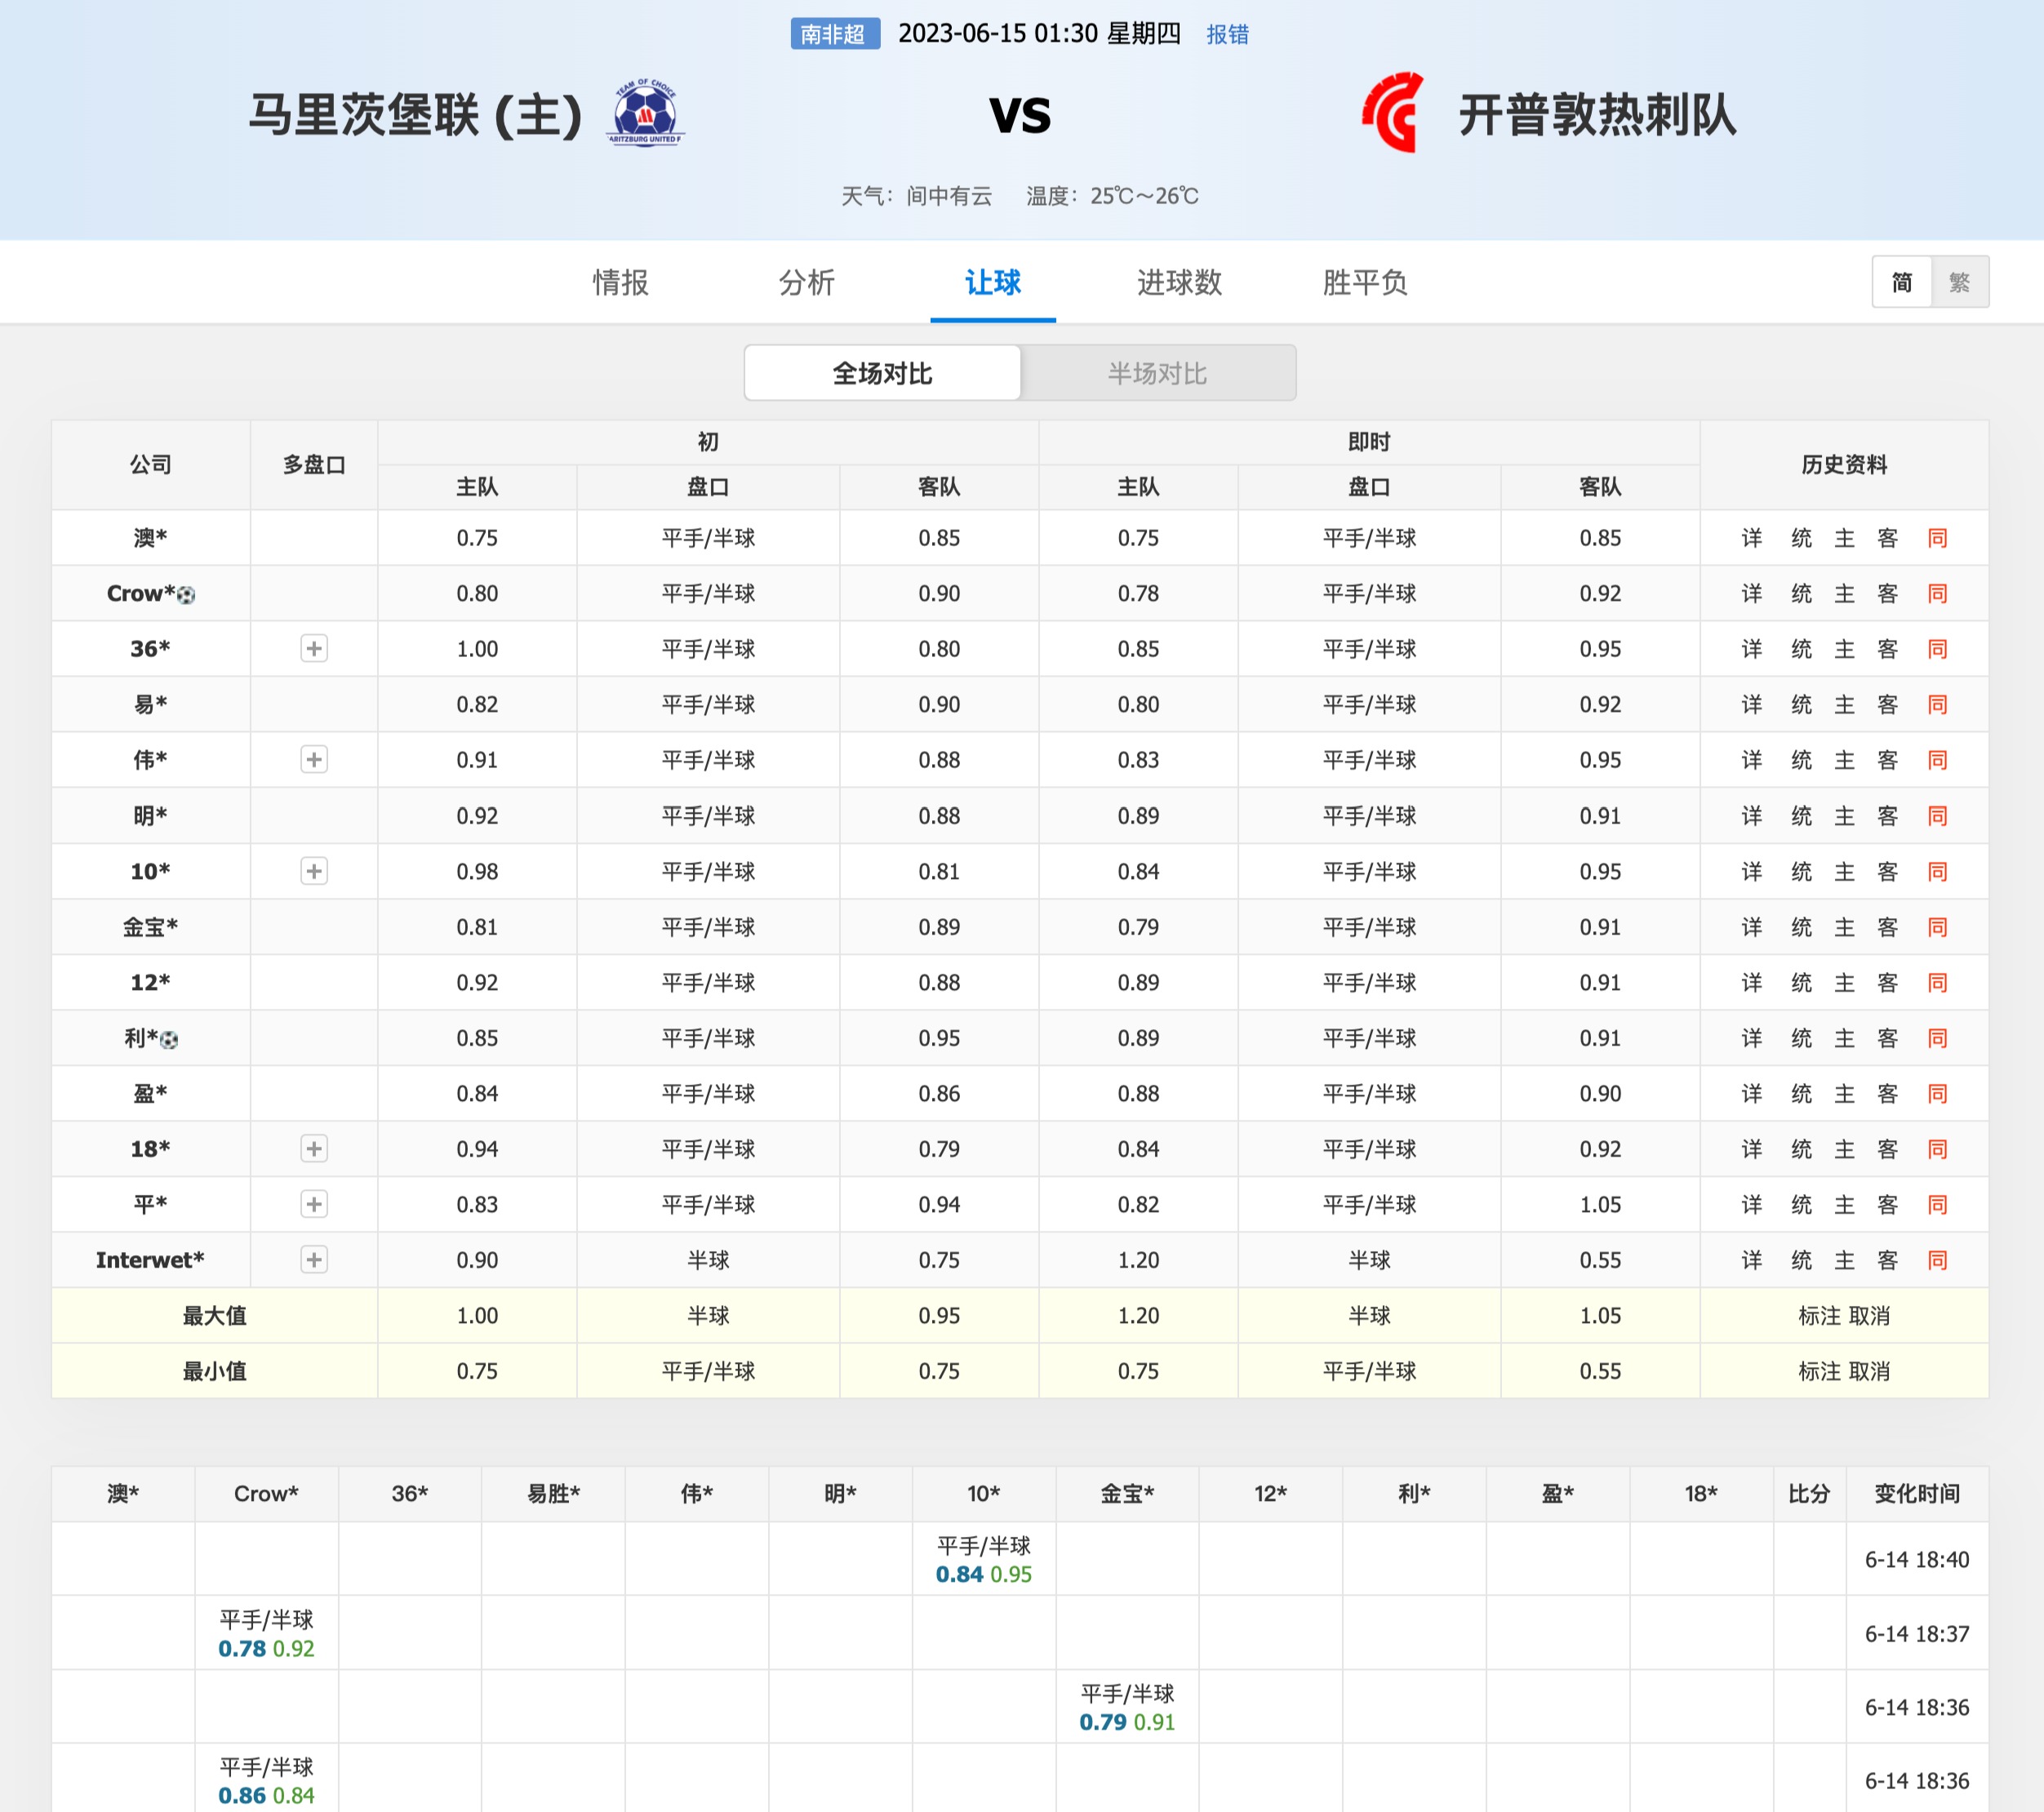Open the 分析 tab
This screenshot has width=2044, height=1812.
pos(806,282)
